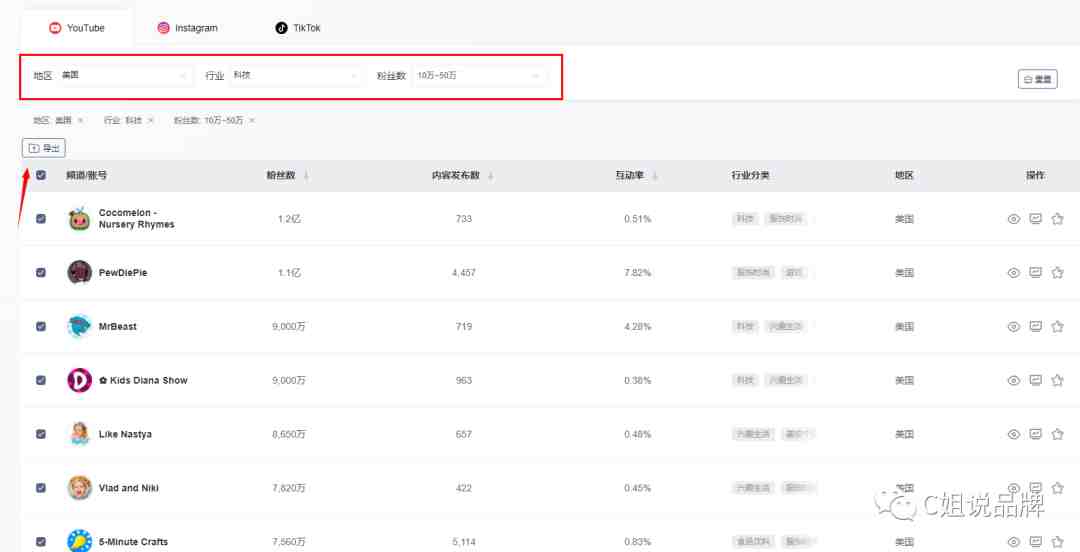Sort table by 粉丝数 arrow icon
The height and width of the screenshot is (552, 1080).
(x=306, y=176)
